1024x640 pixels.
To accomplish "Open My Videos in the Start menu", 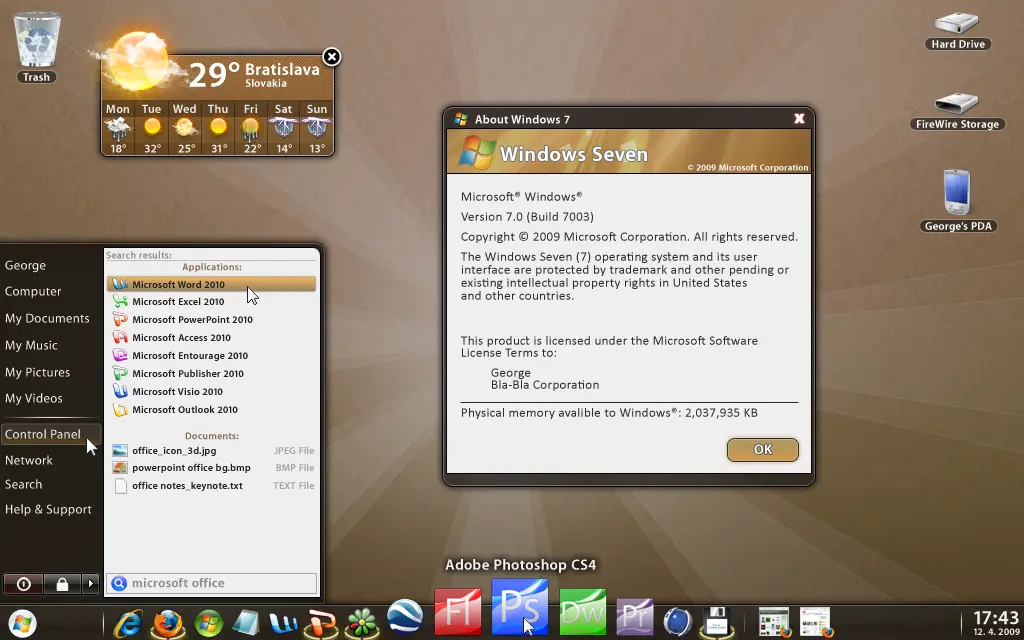I will tap(34, 398).
